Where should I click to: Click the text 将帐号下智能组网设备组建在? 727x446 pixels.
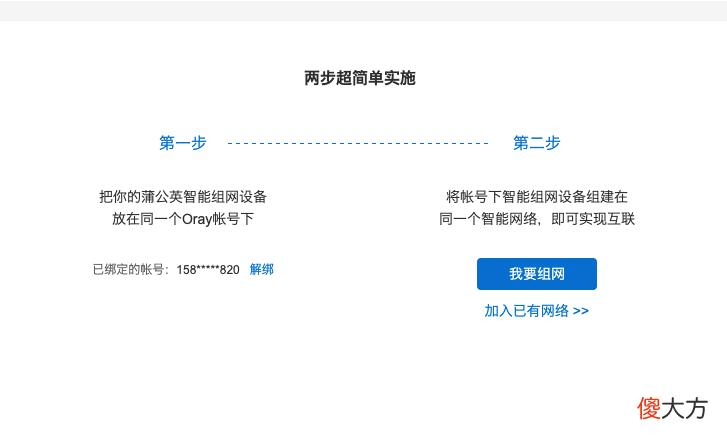(536, 197)
